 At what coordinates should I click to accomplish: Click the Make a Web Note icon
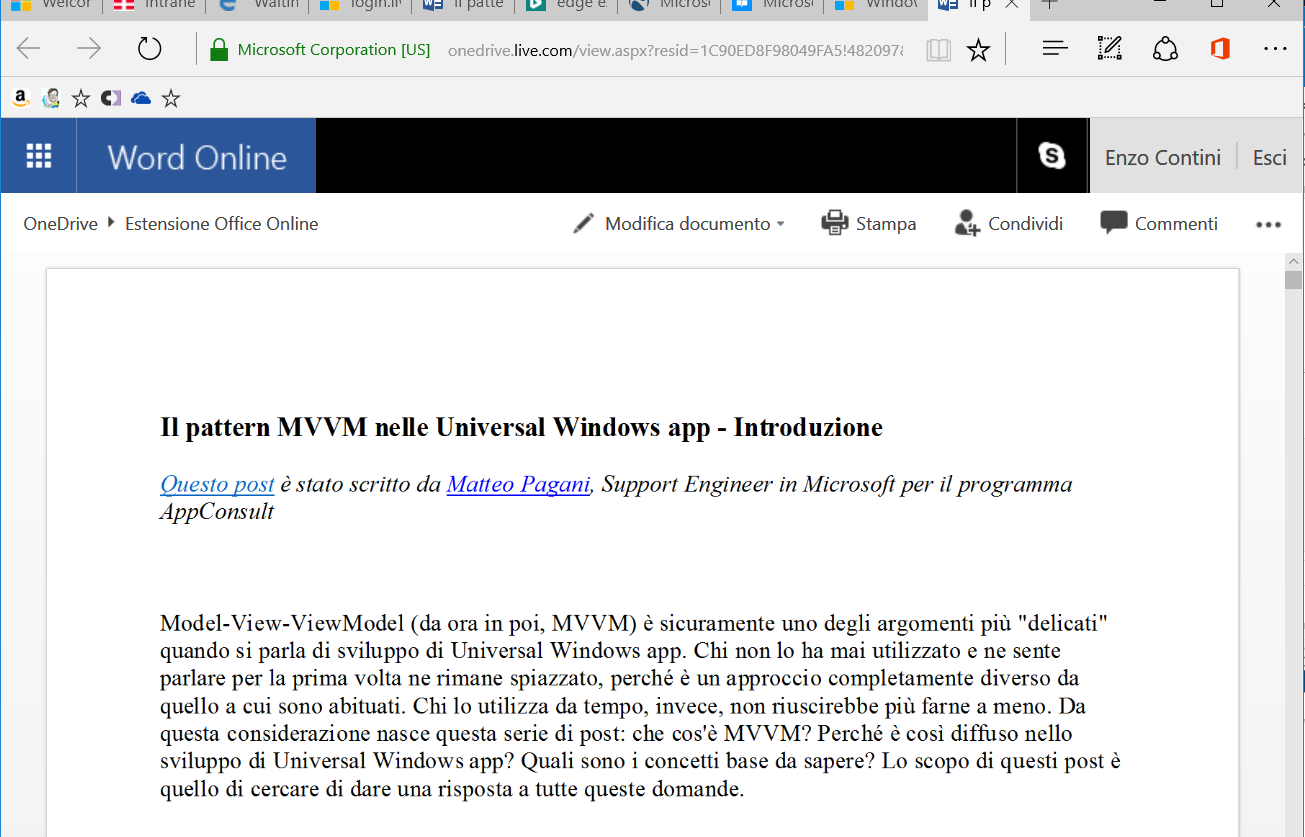pos(1110,49)
